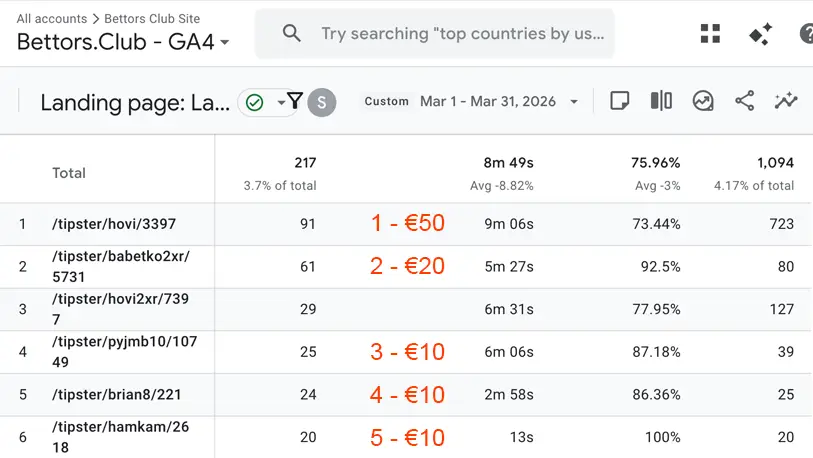Click the filter funnel icon

pyautogui.click(x=295, y=100)
